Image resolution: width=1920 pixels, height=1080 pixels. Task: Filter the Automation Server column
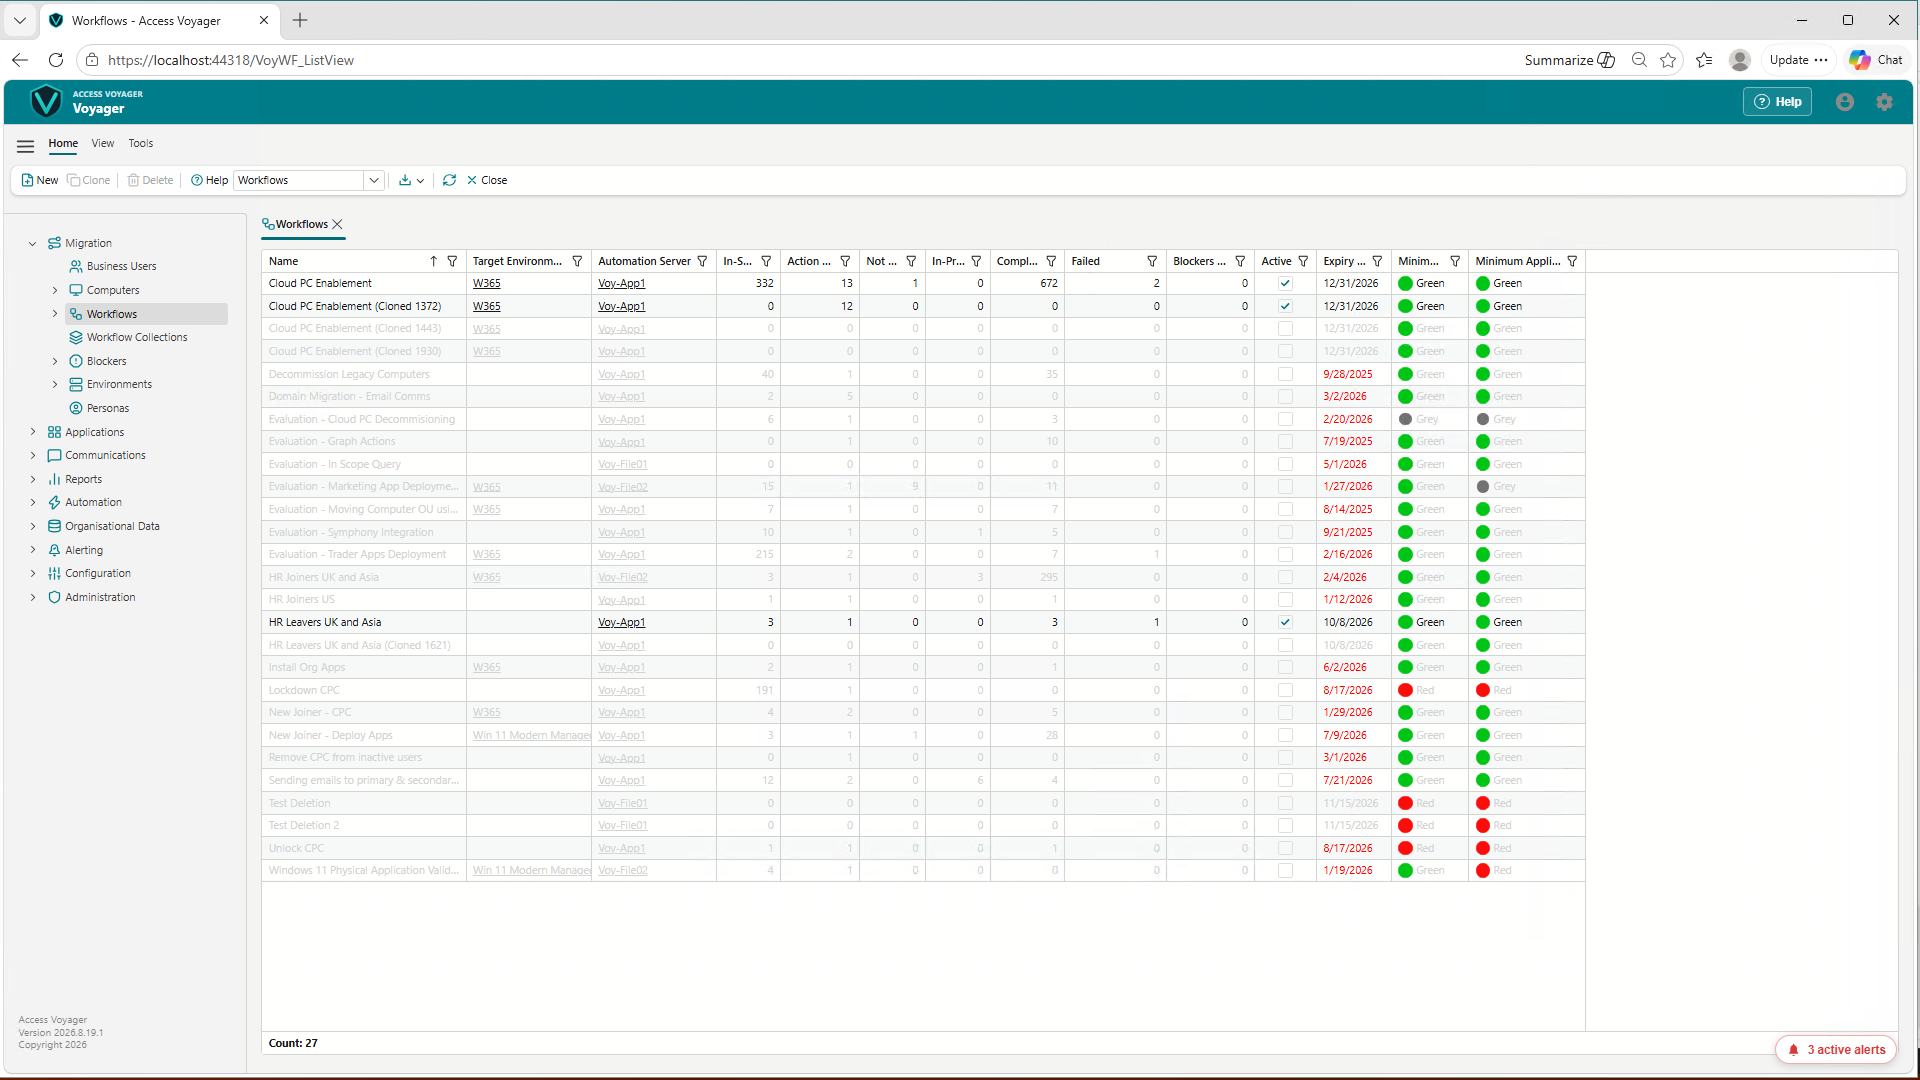click(702, 262)
